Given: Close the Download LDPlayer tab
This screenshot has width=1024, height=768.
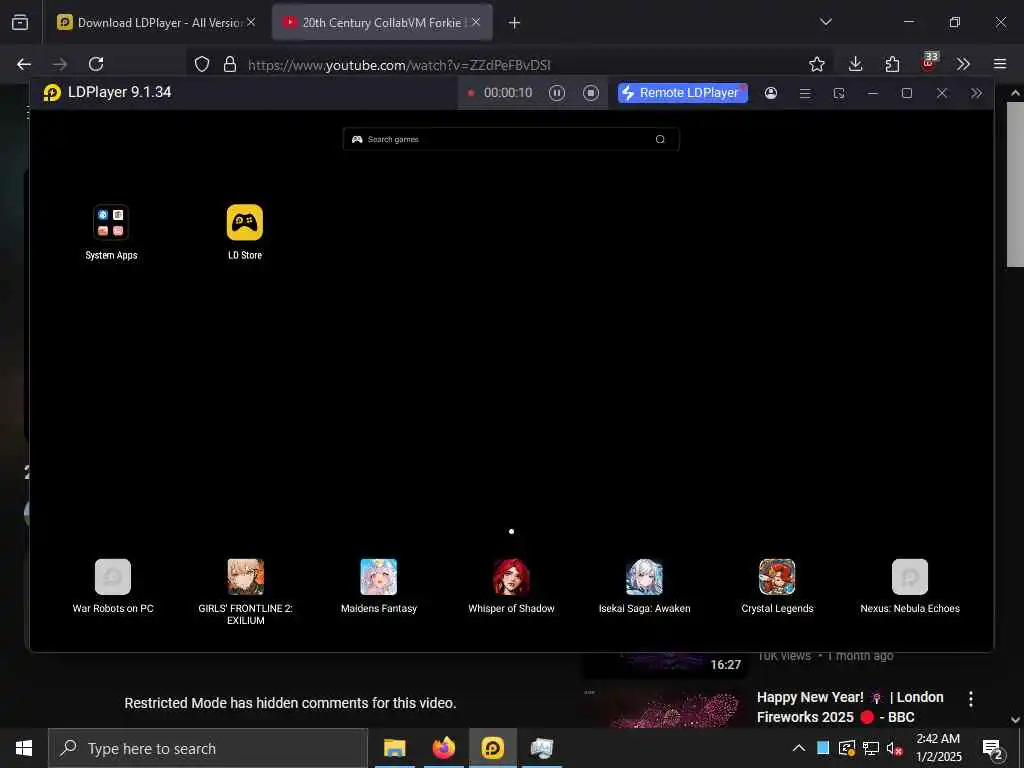Looking at the screenshot, I should click(x=251, y=22).
